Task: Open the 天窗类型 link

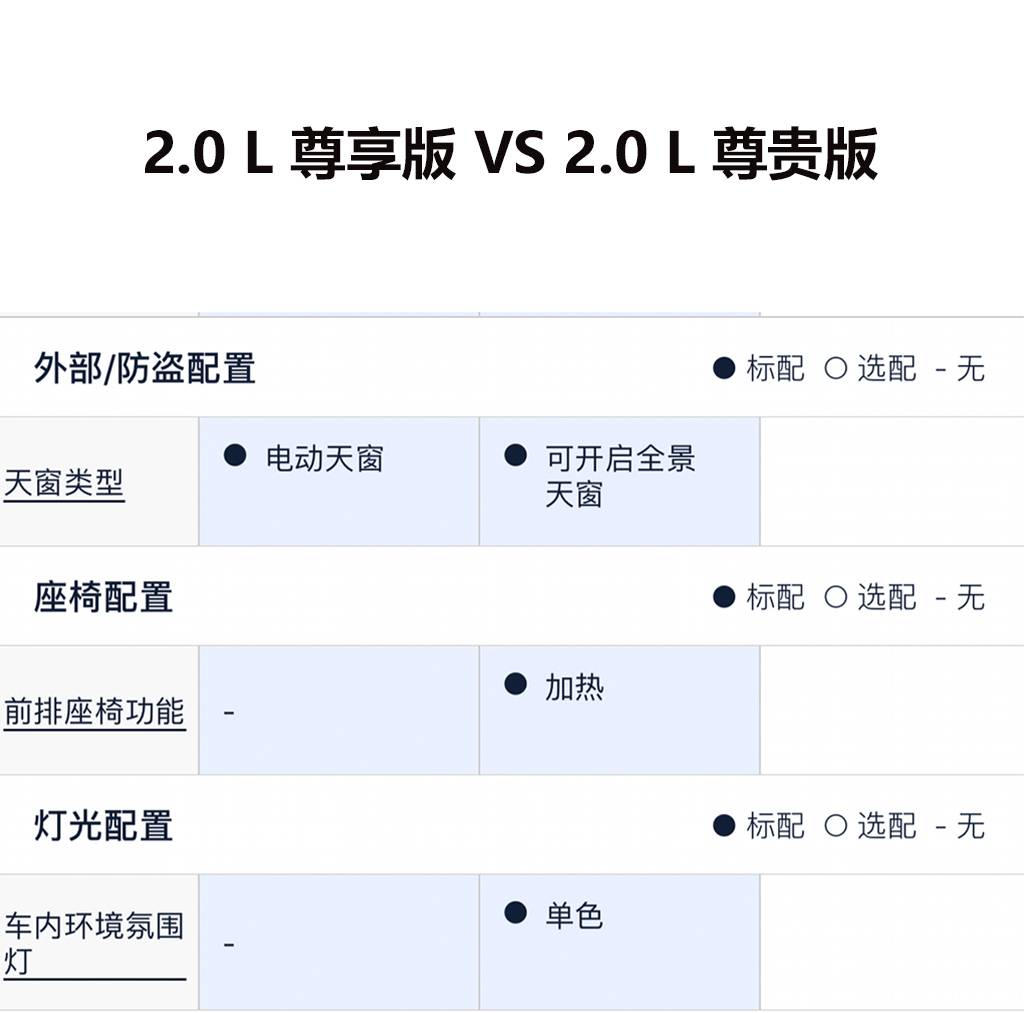Action: (x=64, y=484)
